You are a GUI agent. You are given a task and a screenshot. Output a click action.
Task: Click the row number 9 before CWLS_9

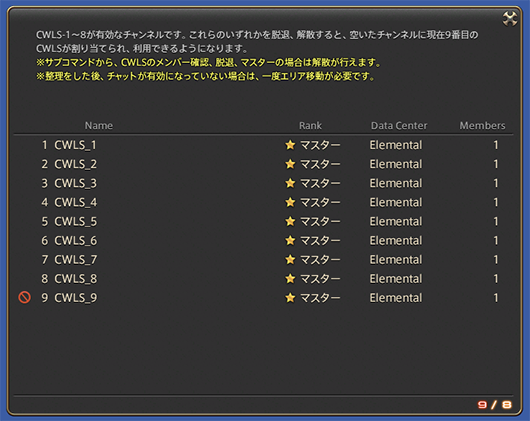[45, 298]
